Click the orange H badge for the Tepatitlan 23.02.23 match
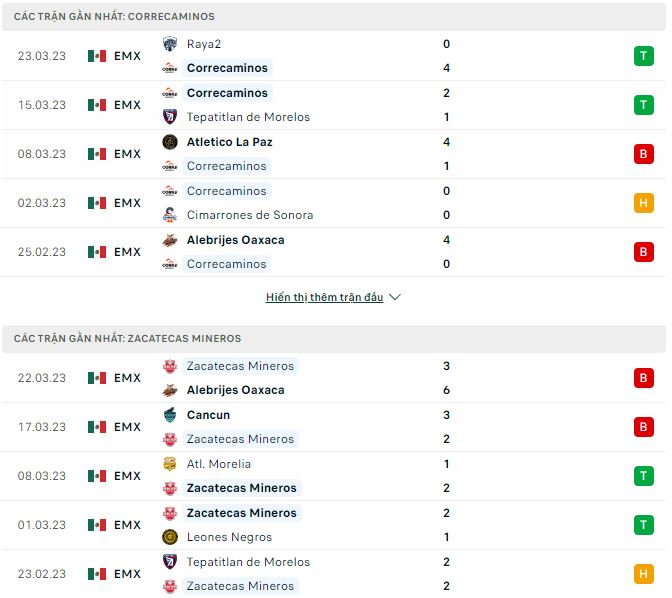The width and height of the screenshot is (672, 598). [x=643, y=574]
